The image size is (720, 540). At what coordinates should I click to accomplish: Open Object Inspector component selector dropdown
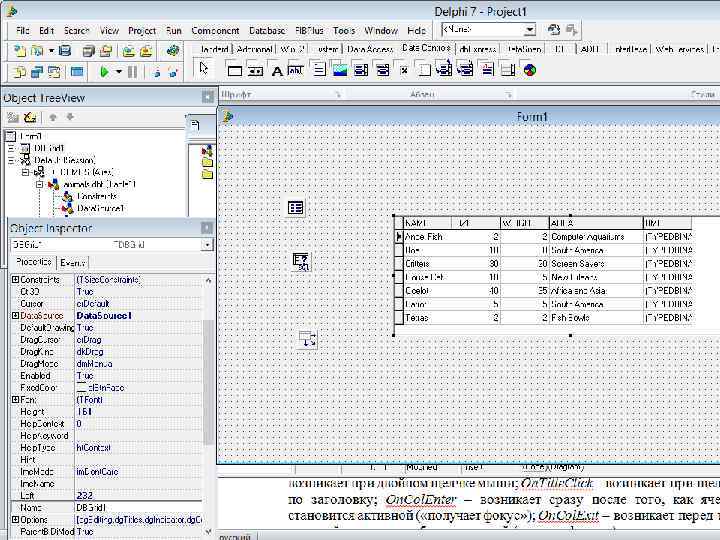coord(208,245)
